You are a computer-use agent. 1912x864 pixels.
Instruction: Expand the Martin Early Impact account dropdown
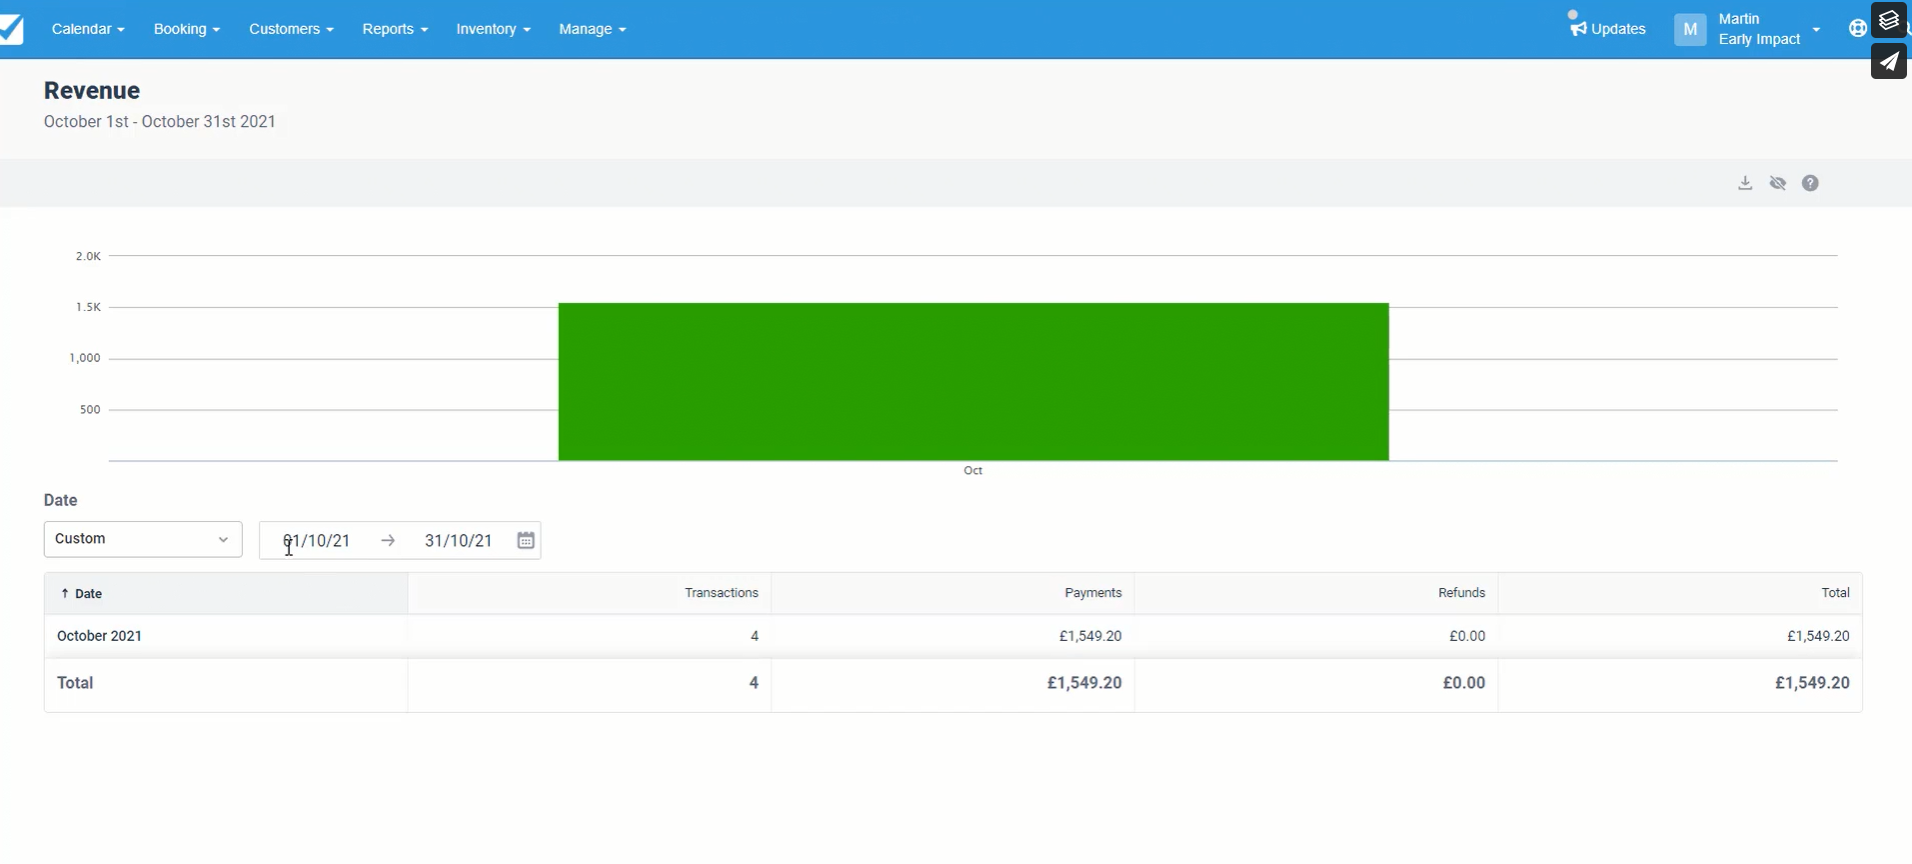coord(1769,29)
